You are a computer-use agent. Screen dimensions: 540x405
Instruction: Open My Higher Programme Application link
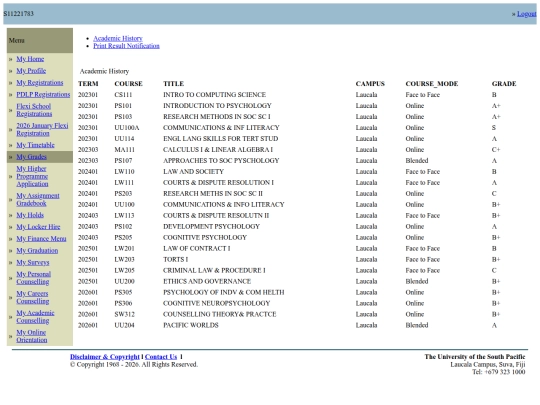[x=32, y=176]
